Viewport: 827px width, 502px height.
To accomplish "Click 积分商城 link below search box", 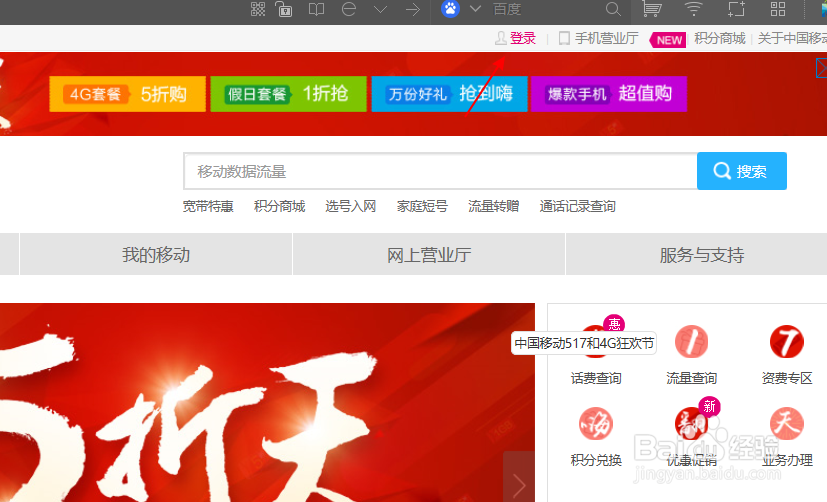I will (x=280, y=206).
